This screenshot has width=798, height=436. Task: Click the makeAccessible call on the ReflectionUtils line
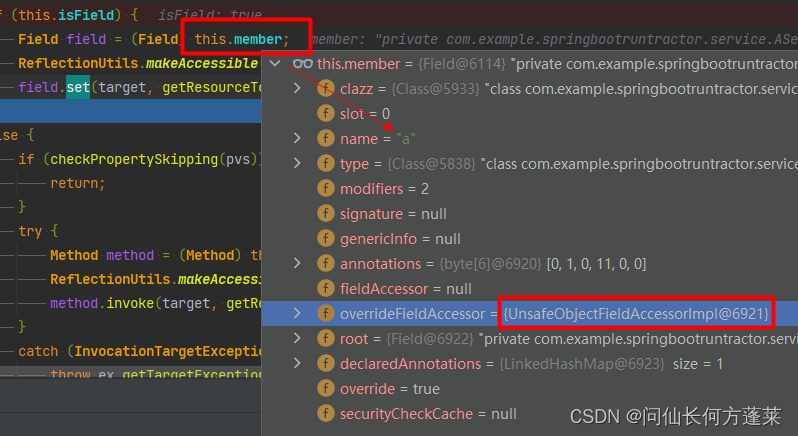click(202, 63)
